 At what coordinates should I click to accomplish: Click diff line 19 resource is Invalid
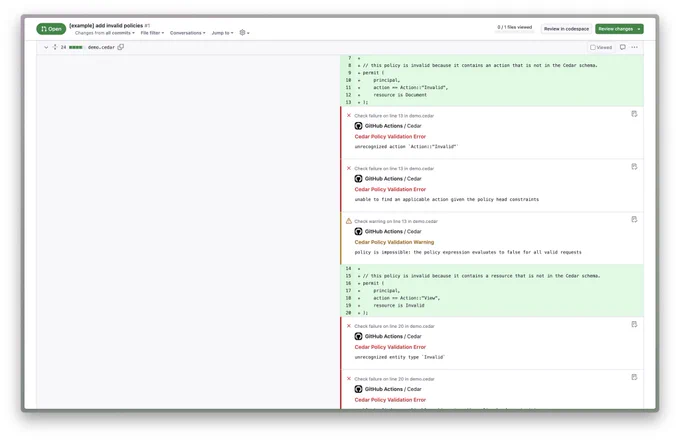399,306
